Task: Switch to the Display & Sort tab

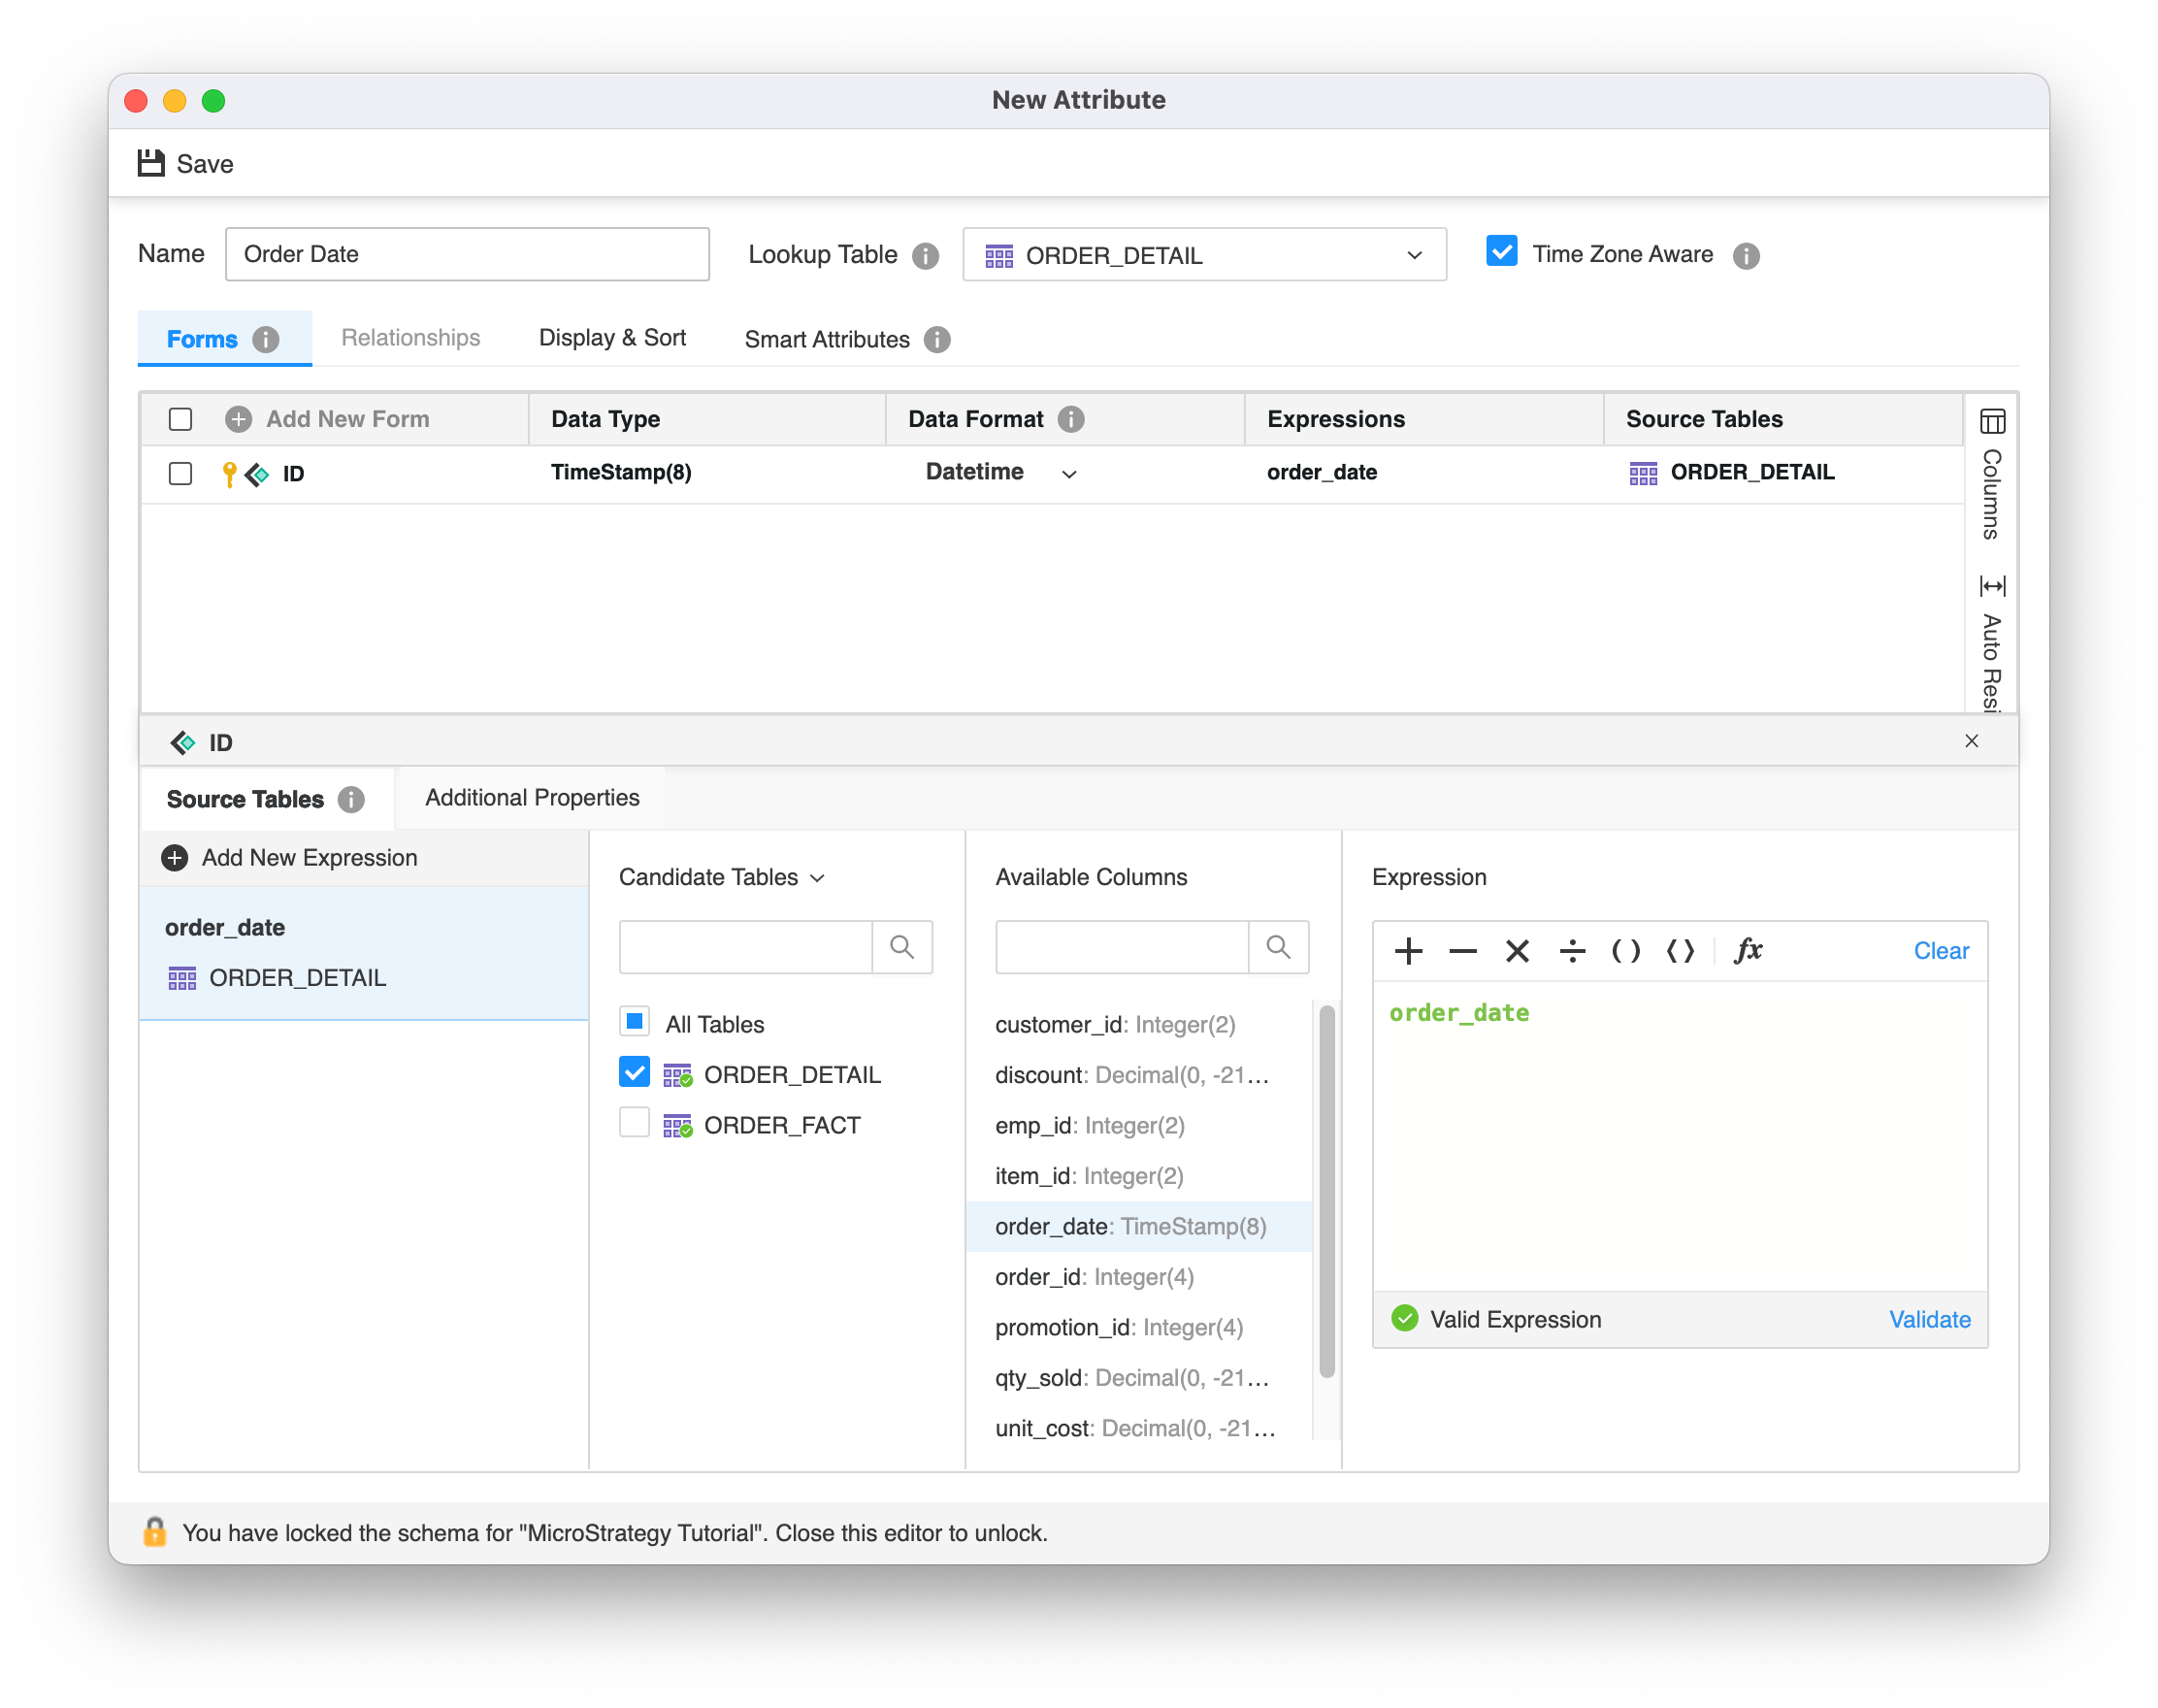Action: tap(612, 338)
